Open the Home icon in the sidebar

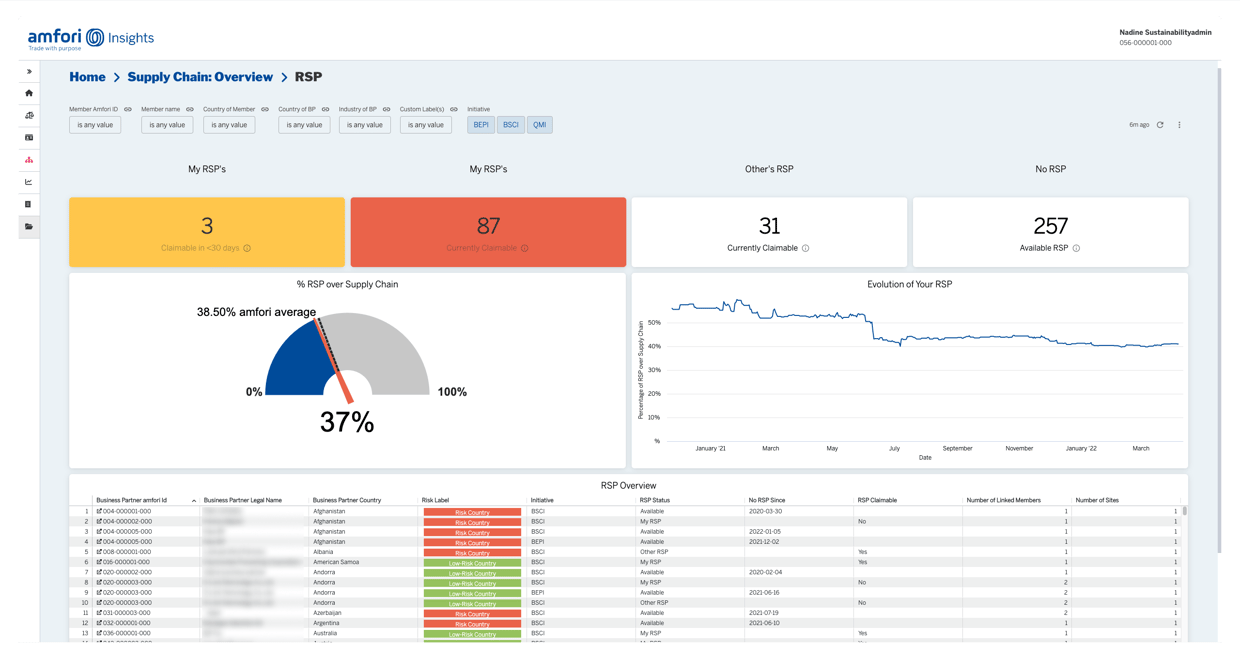click(29, 91)
